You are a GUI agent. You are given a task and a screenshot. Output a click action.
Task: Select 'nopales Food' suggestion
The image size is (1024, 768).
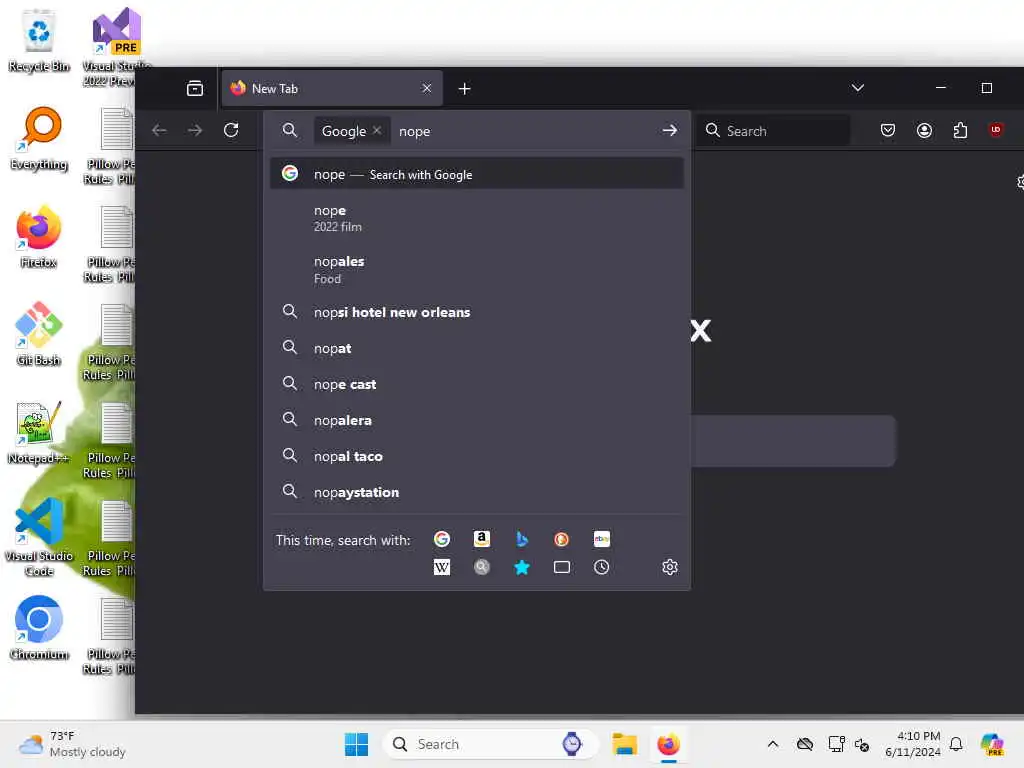477,269
